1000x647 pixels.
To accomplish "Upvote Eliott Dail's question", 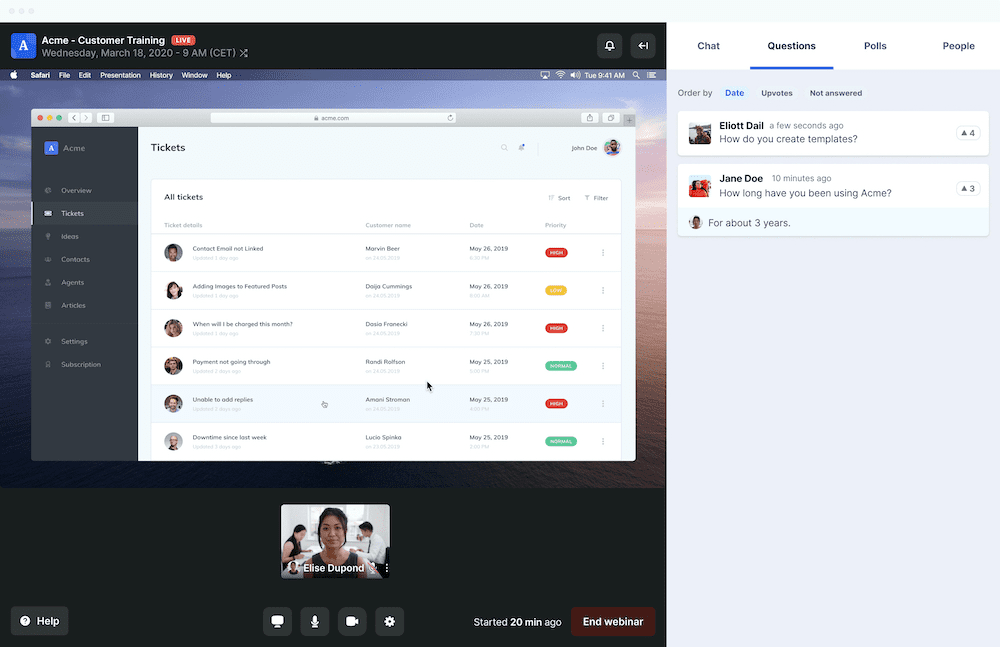I will (967, 133).
